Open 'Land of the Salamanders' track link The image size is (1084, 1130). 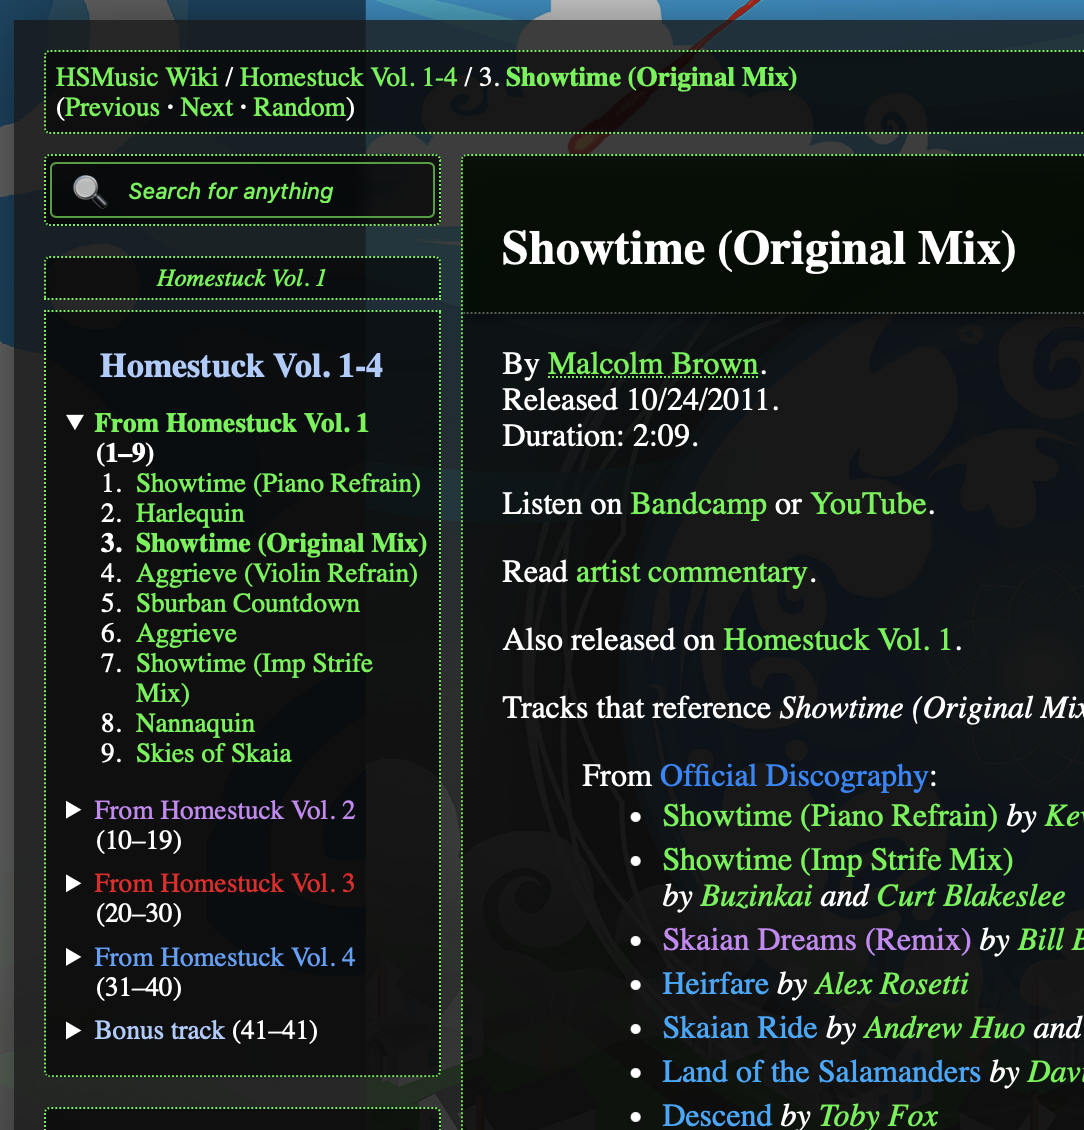coord(822,1072)
